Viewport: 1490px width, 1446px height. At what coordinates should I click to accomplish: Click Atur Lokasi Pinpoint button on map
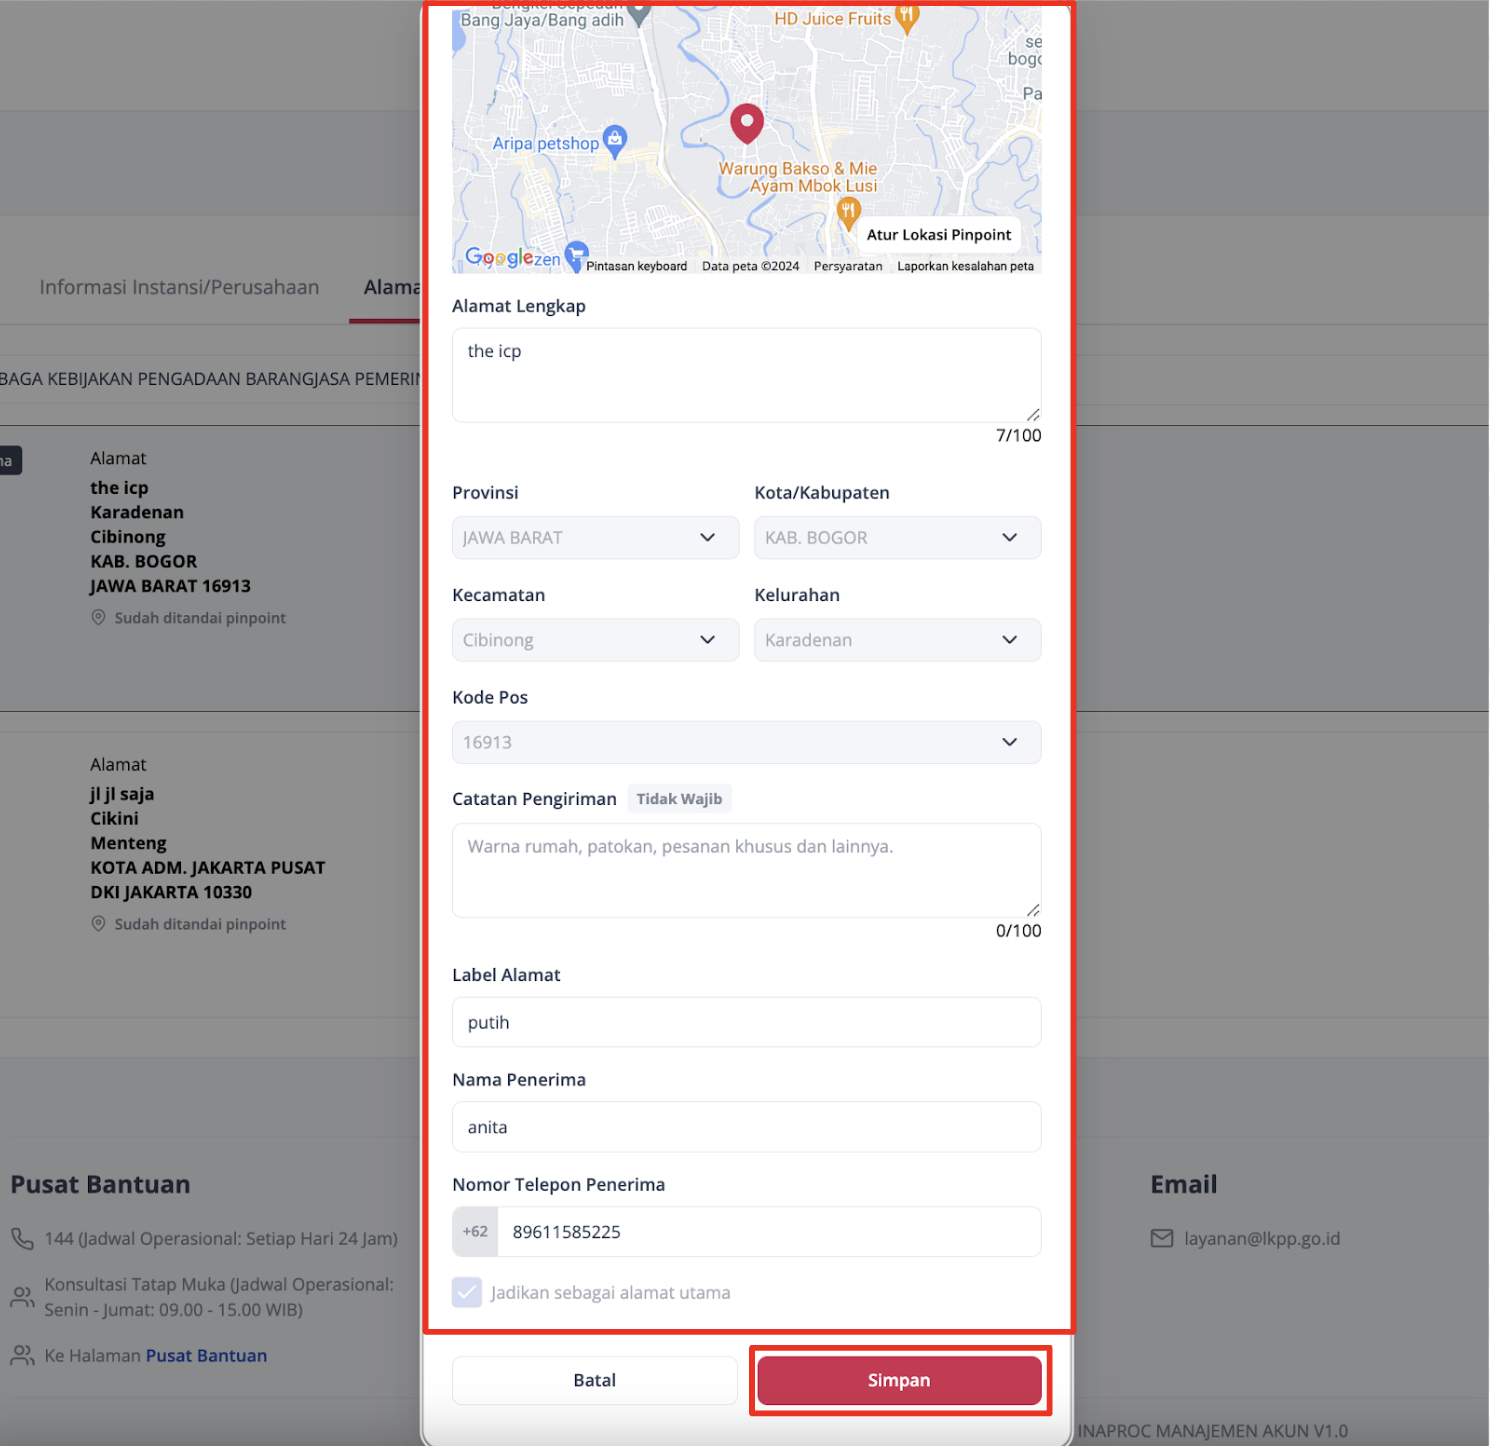pos(939,235)
